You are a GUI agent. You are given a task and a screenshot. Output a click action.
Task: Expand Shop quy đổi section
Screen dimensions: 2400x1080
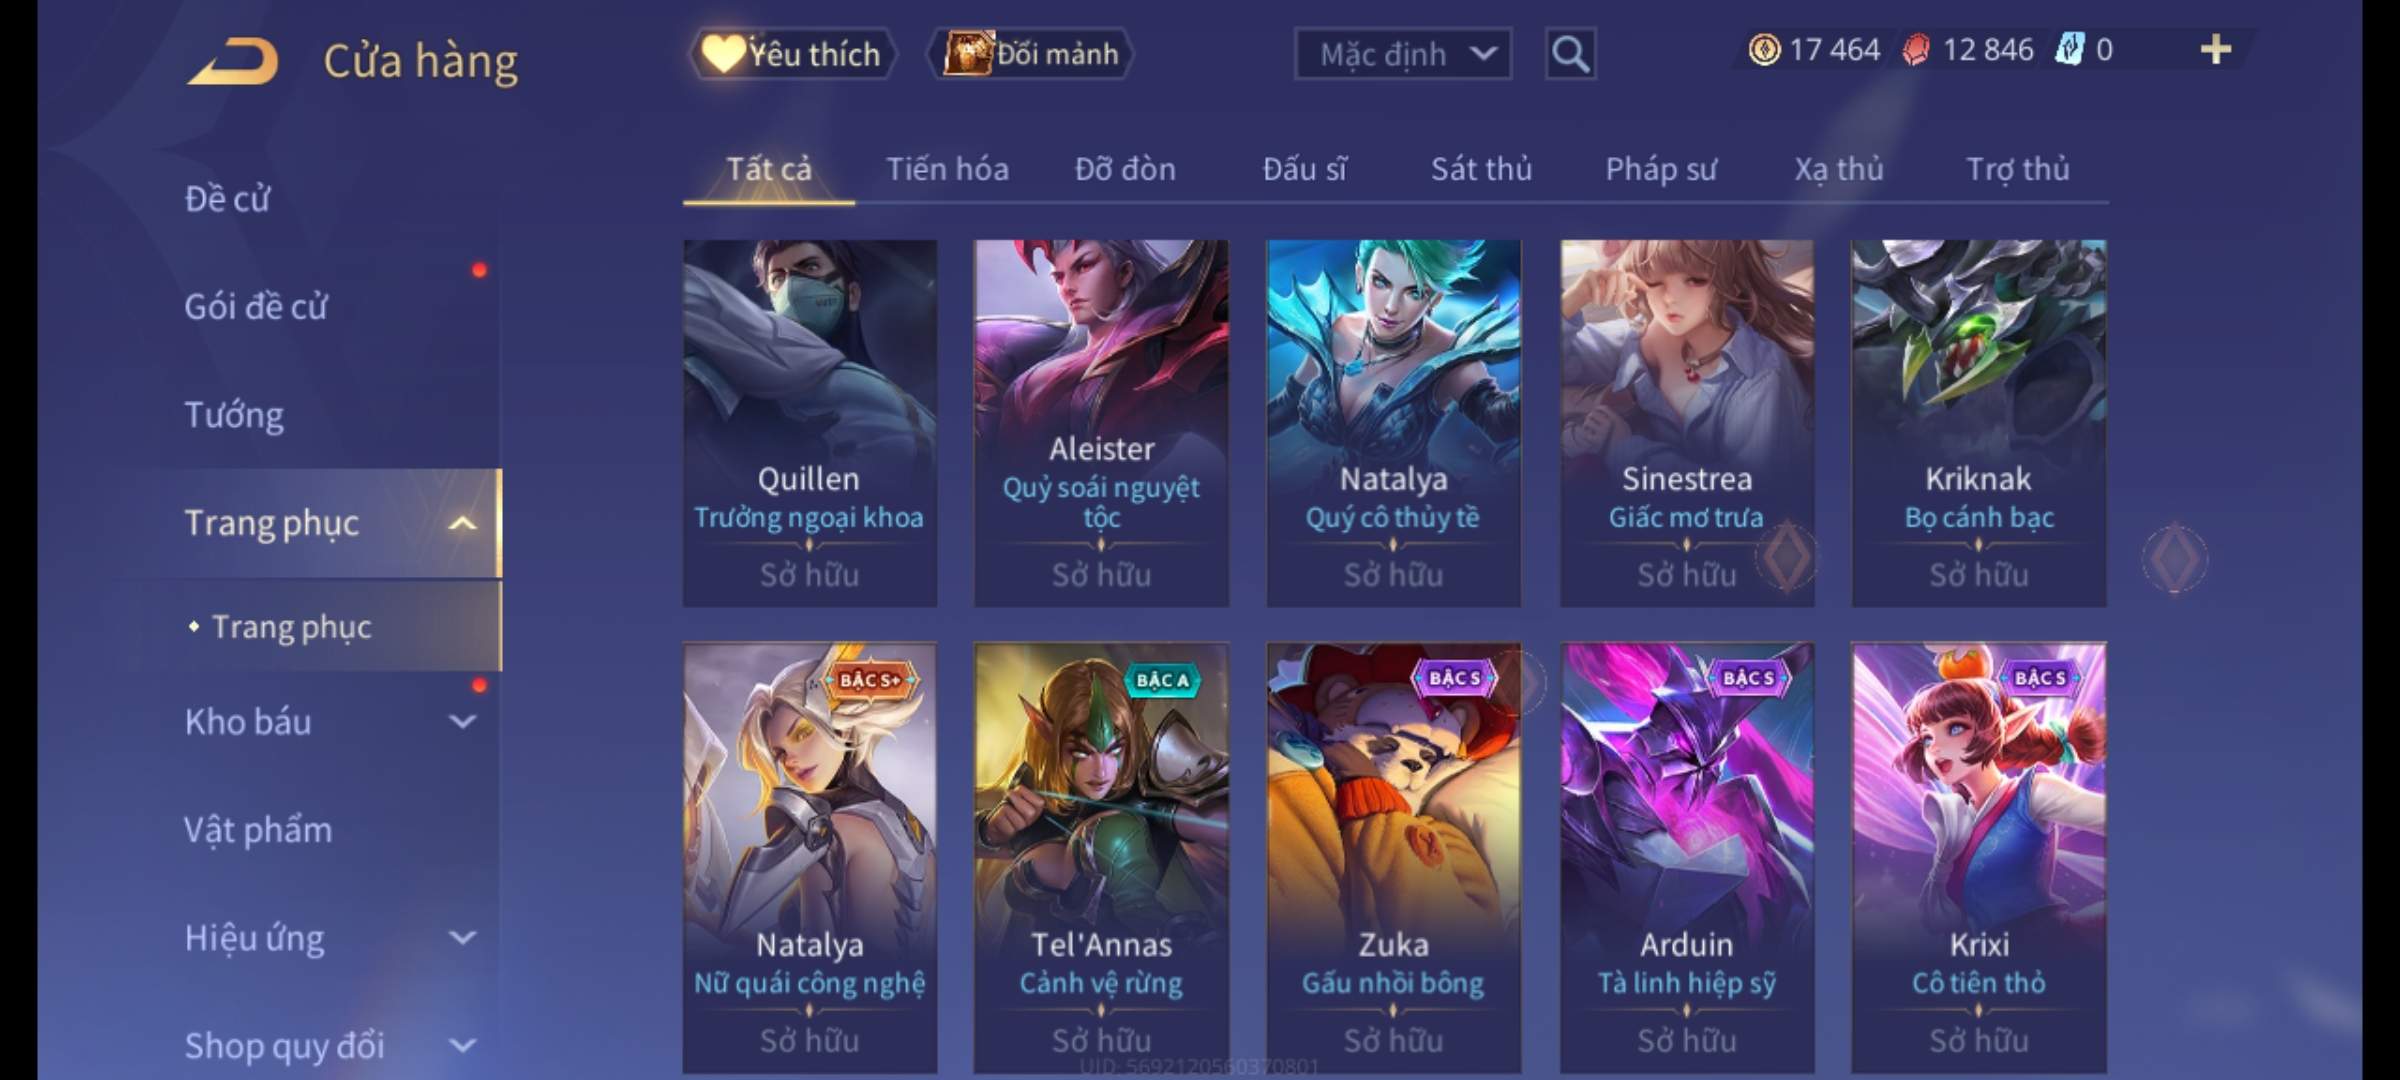click(462, 1045)
